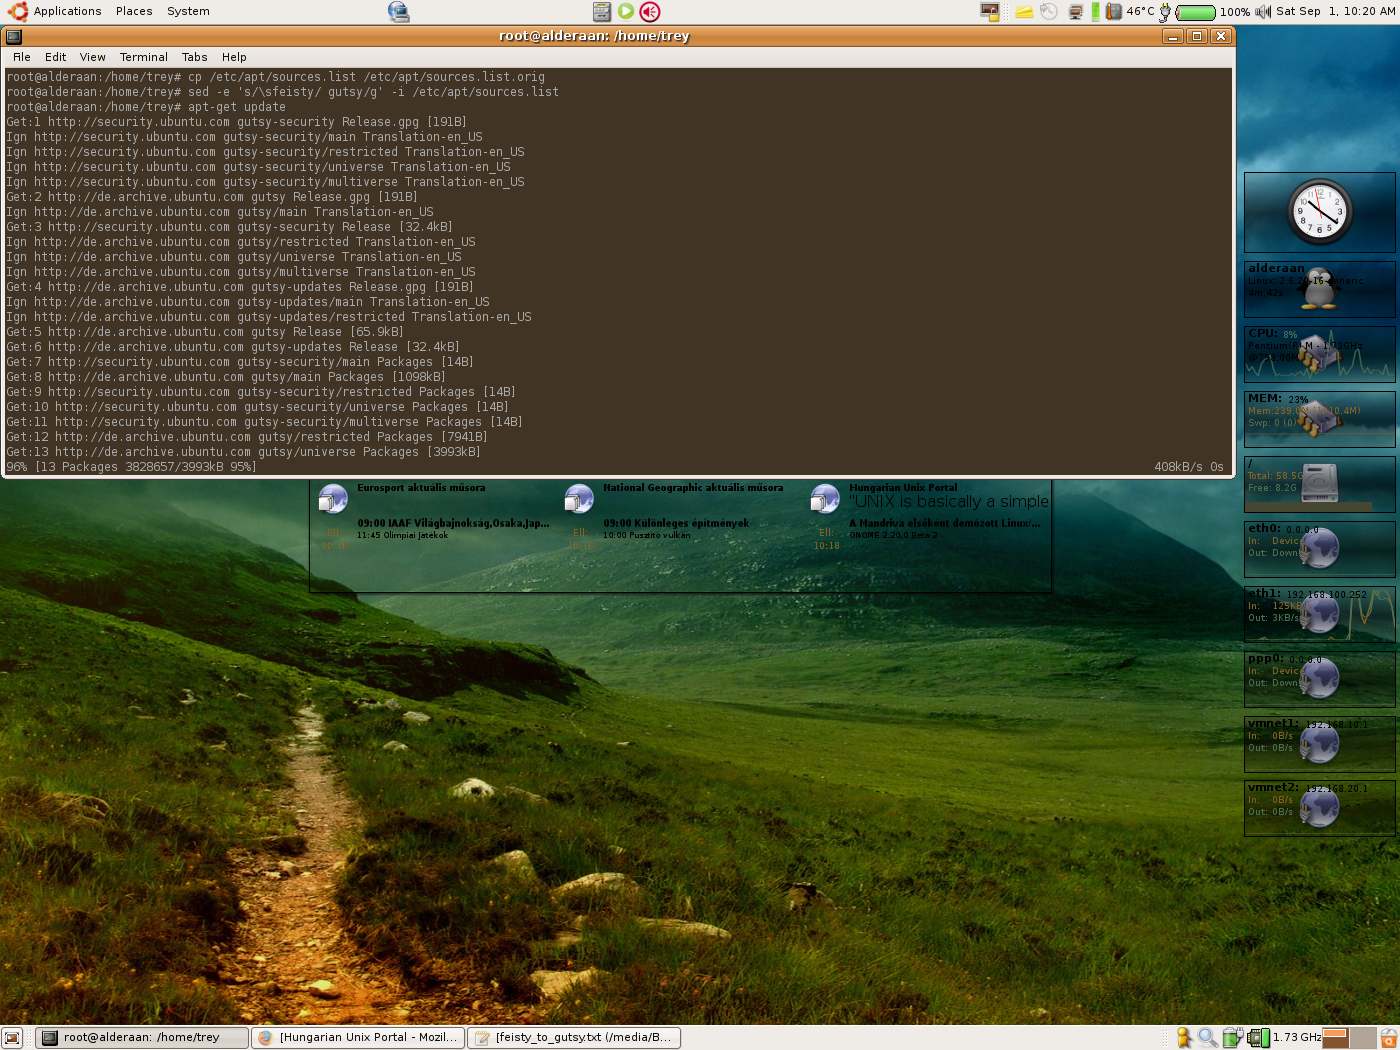Screen dimensions: 1400x1050
Task: Click the Eurosport aktuális műsora heading
Action: [421, 488]
